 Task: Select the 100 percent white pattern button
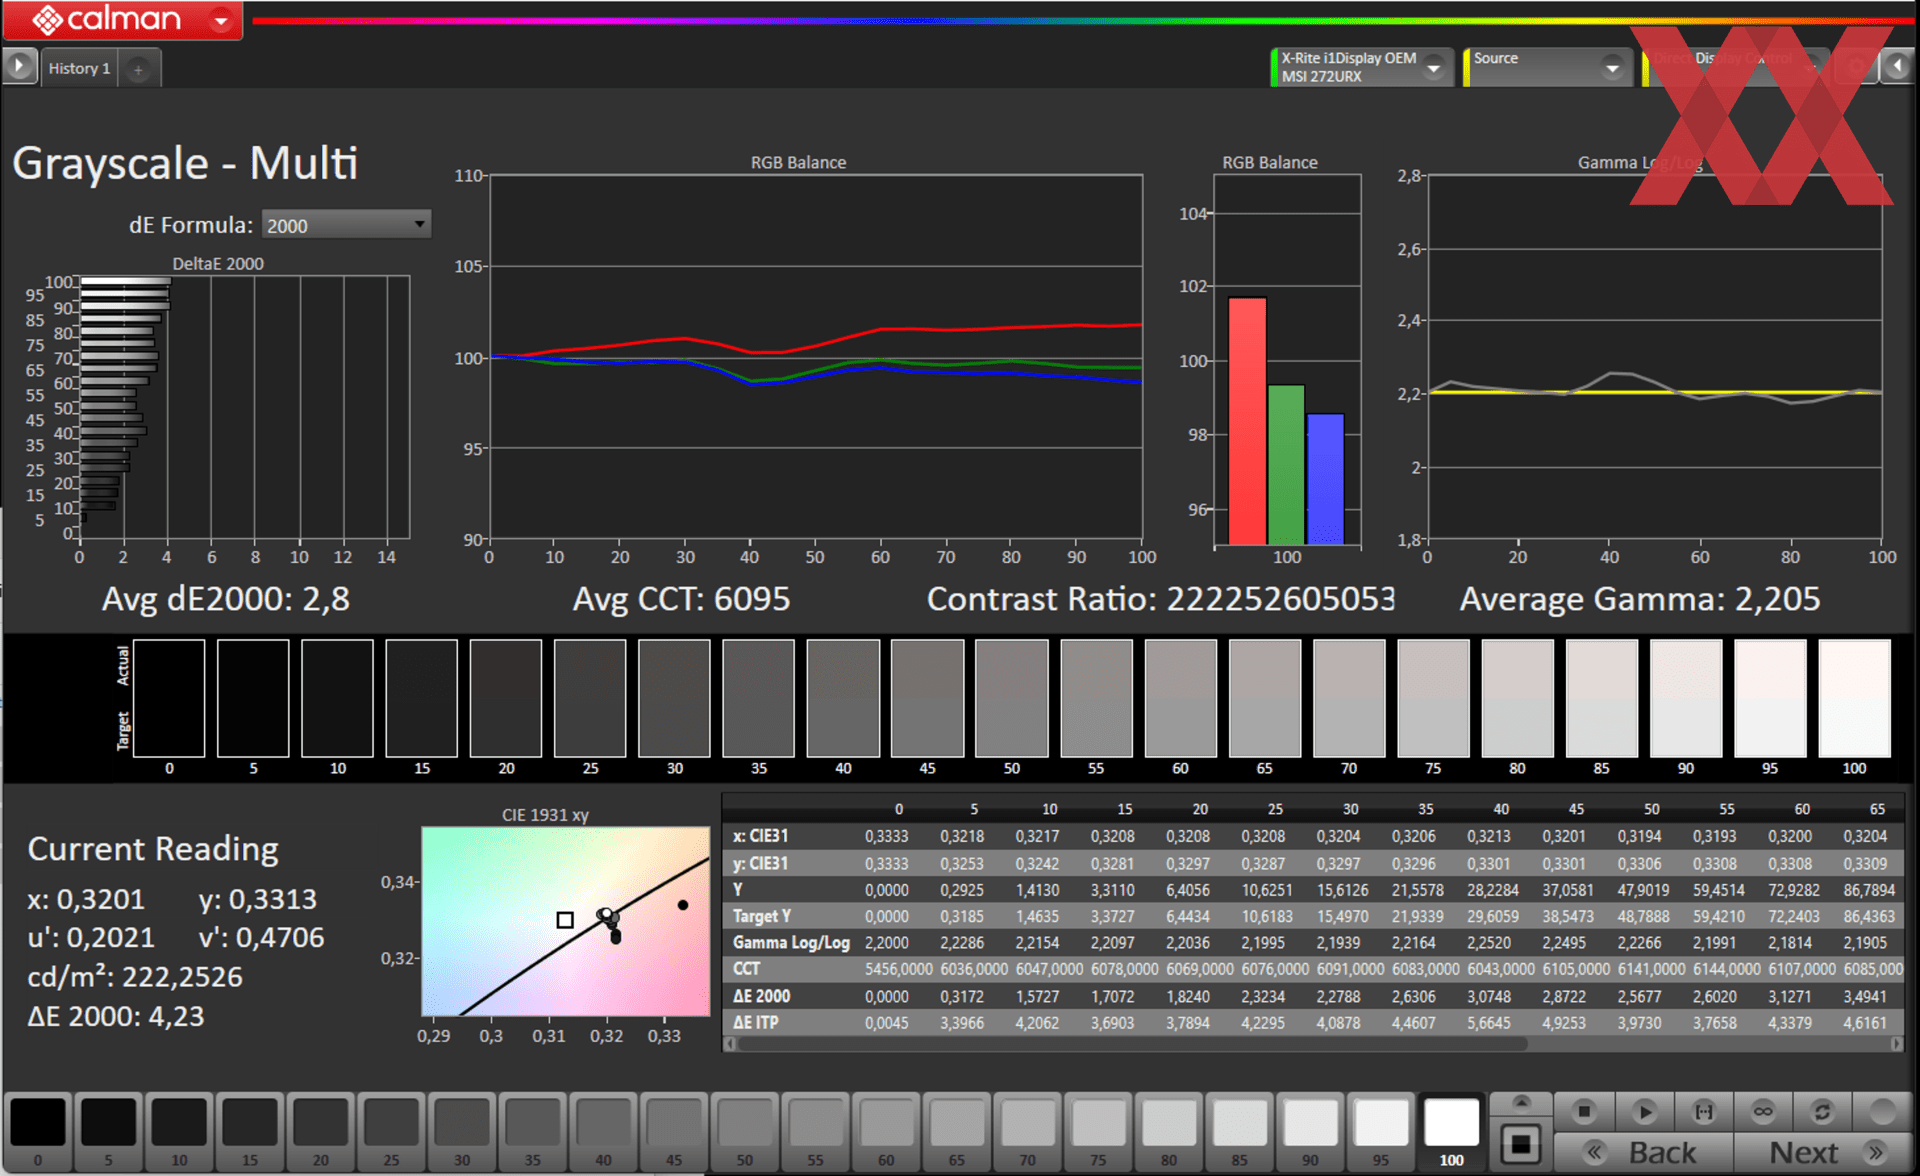1452,1131
